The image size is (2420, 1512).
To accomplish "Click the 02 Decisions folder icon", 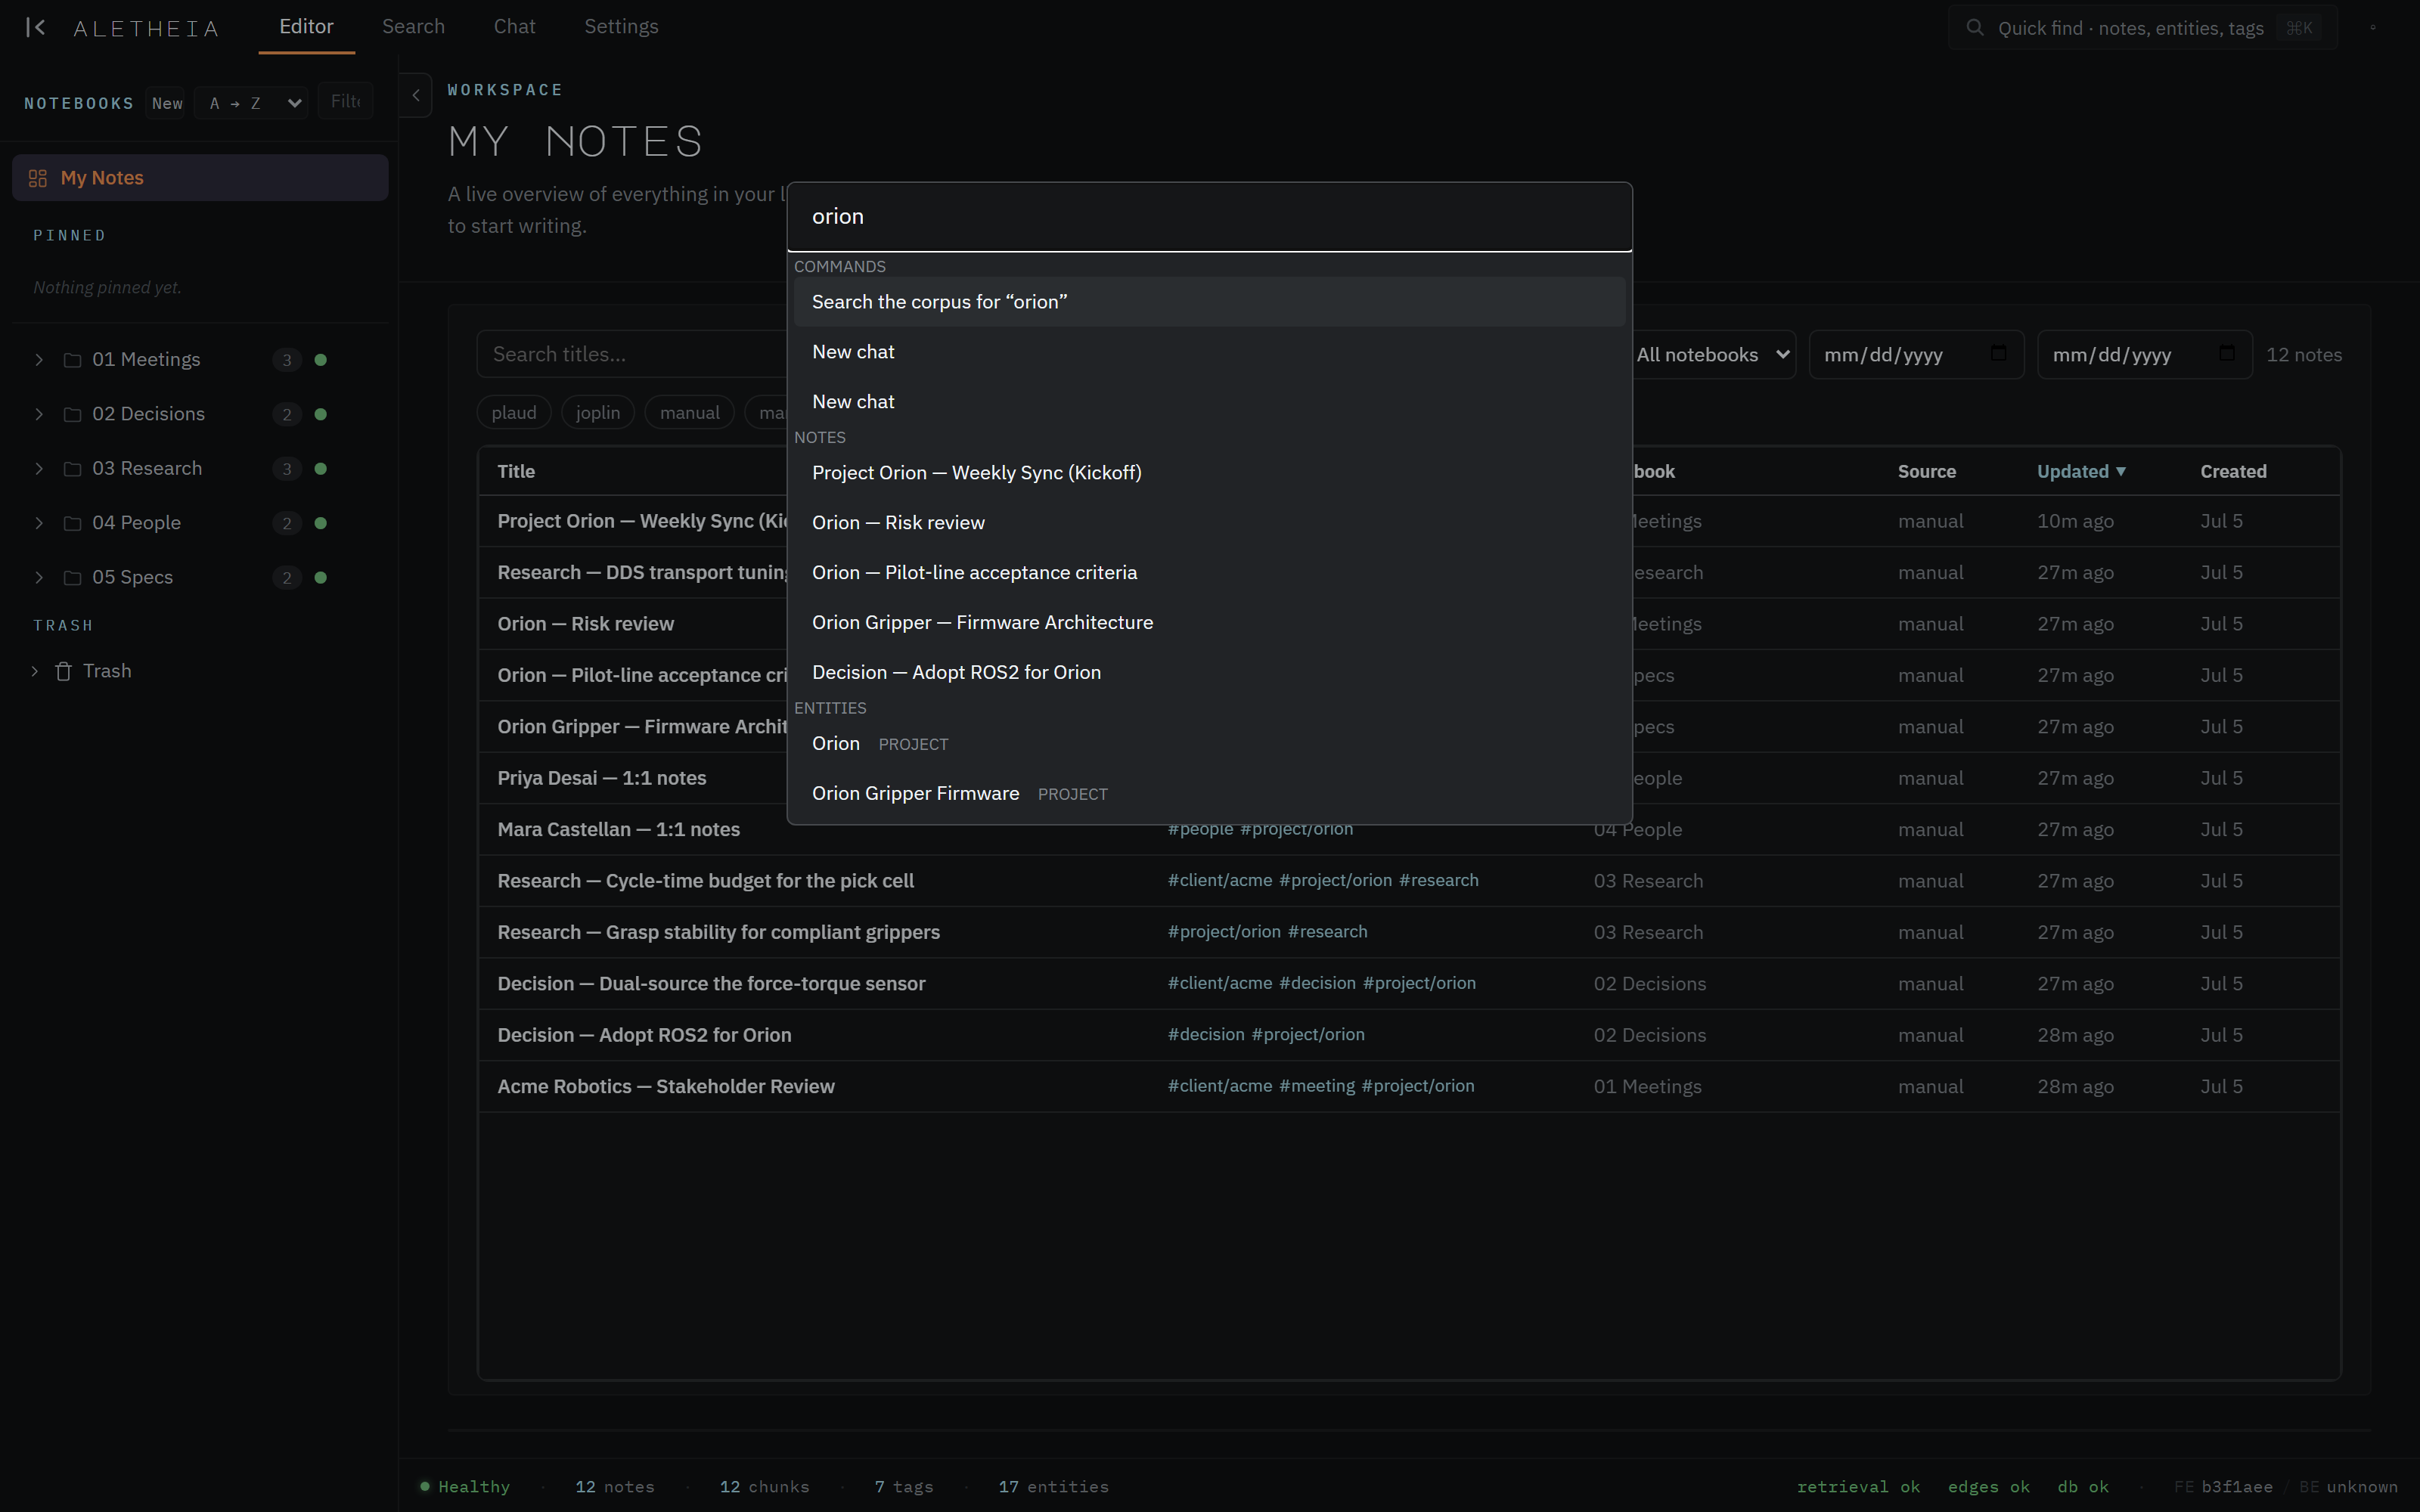I will (x=72, y=414).
